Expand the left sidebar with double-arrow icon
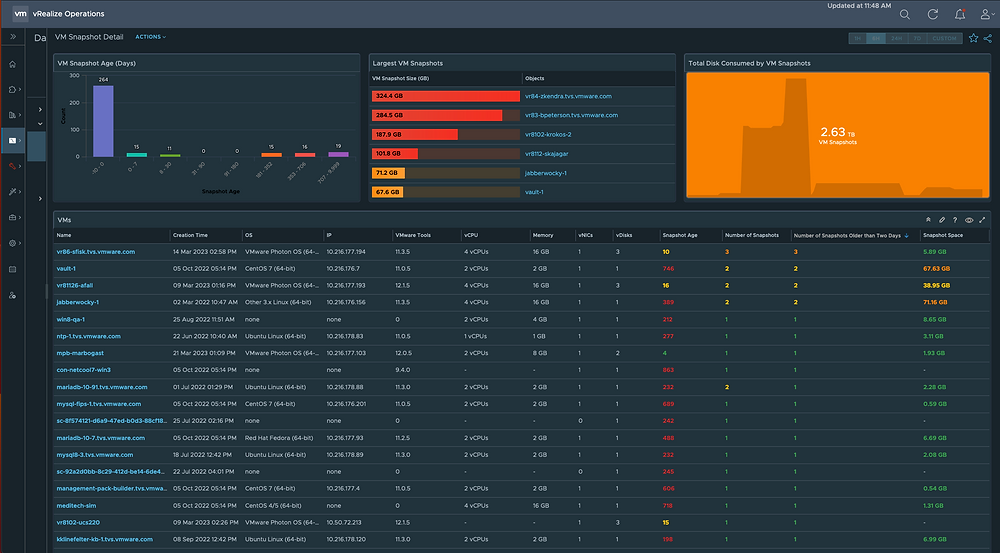1000x553 pixels. [12, 37]
